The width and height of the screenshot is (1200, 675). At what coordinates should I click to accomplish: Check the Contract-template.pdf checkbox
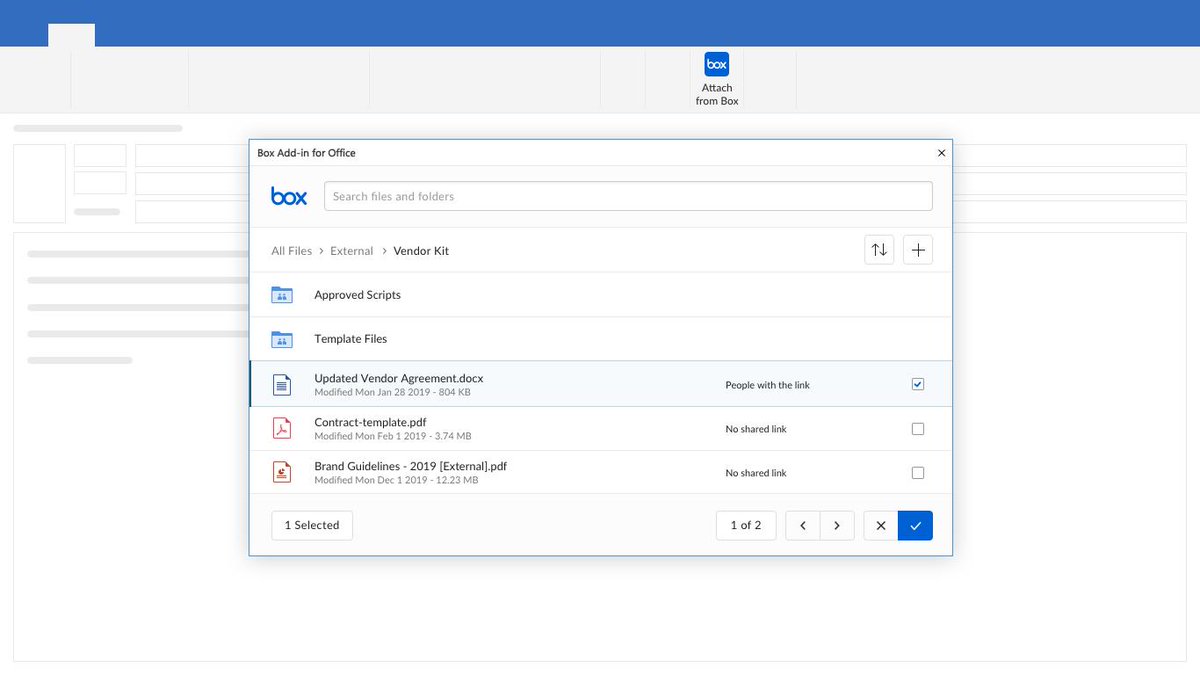(x=918, y=429)
